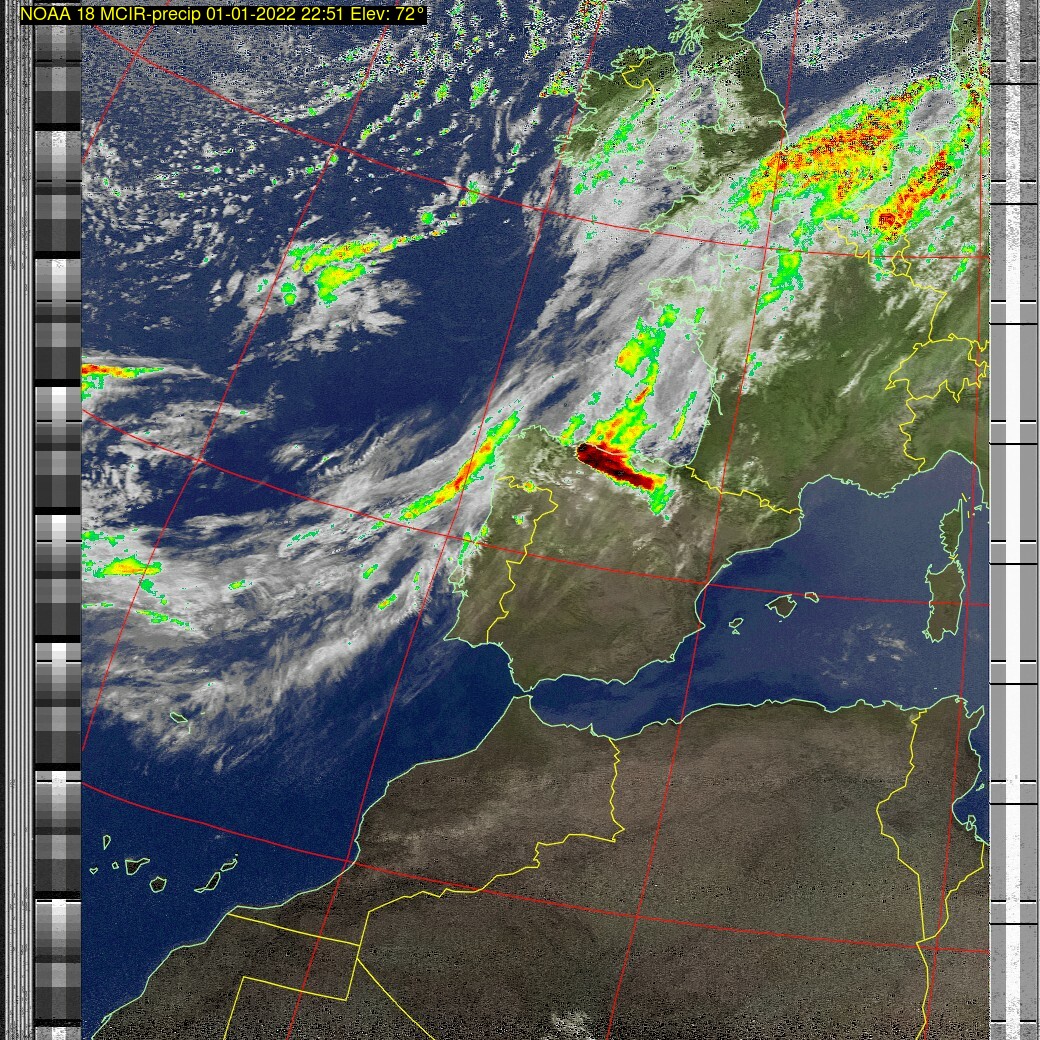The image size is (1040, 1040).
Task: Click the red rain band off Galicia's coast
Action: pyautogui.click(x=462, y=476)
